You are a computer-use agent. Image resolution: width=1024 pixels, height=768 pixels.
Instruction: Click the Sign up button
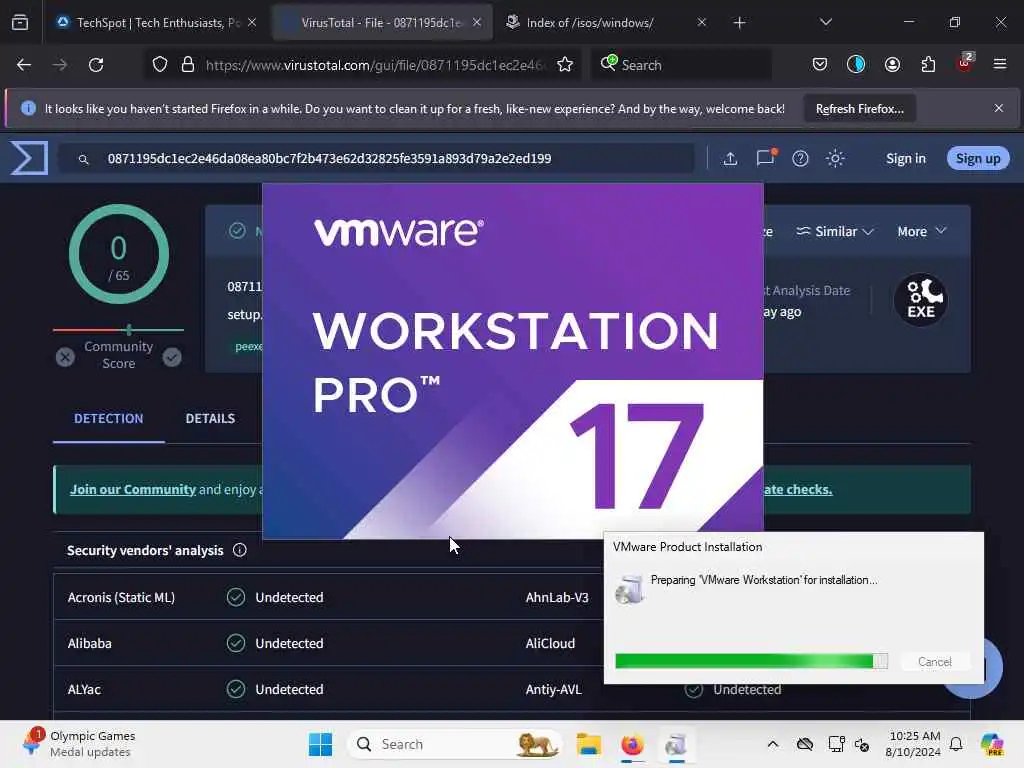click(x=978, y=159)
